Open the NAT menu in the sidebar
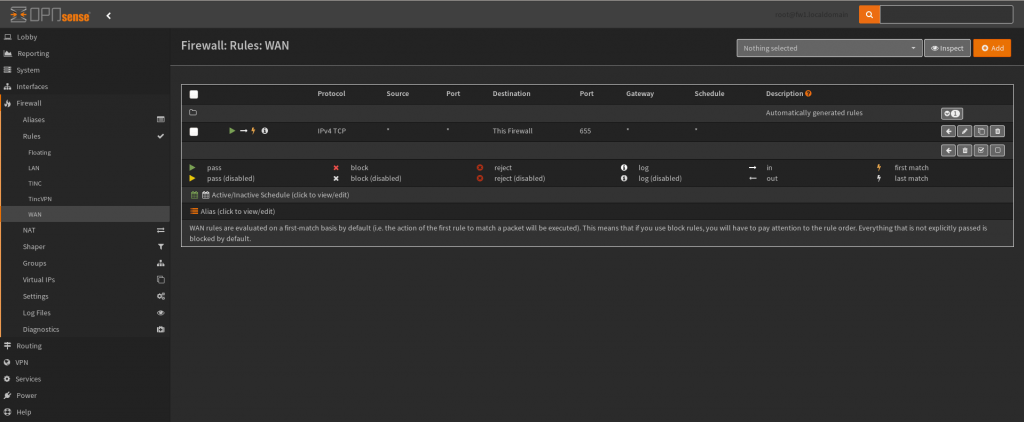This screenshot has width=1024, height=422. [x=29, y=230]
